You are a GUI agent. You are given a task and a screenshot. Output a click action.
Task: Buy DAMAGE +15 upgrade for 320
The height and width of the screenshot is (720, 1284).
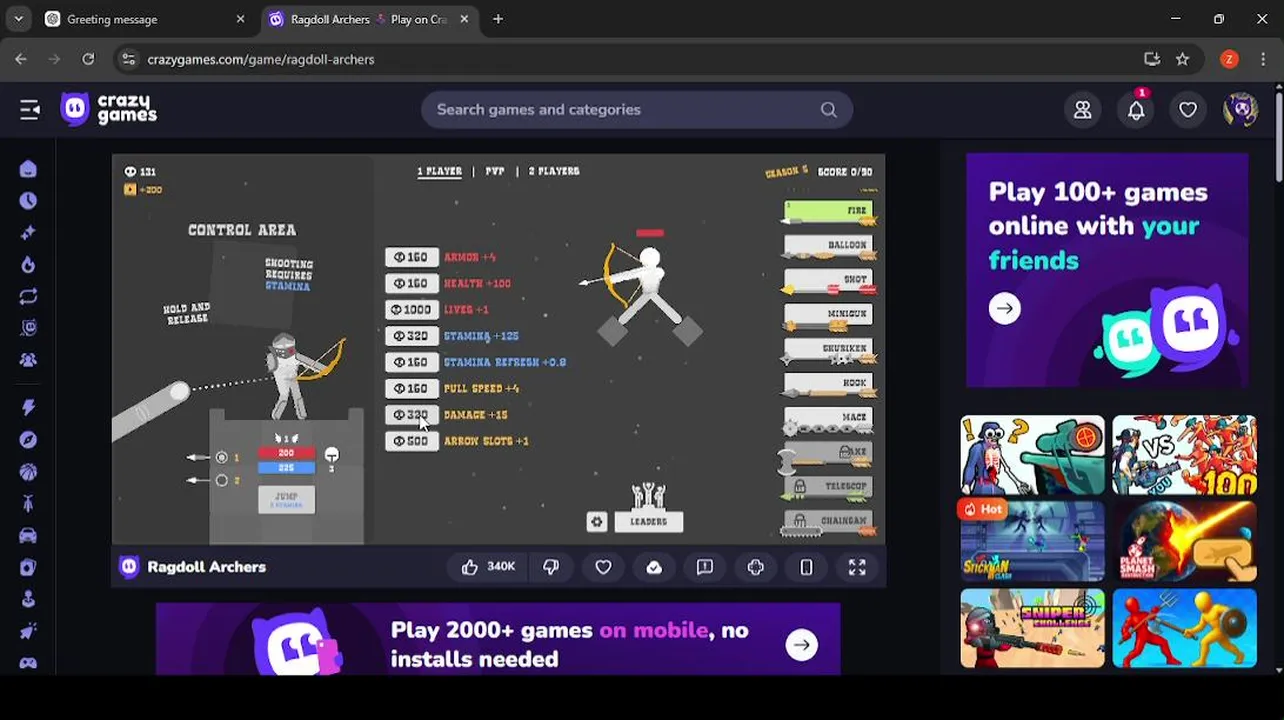tap(412, 415)
